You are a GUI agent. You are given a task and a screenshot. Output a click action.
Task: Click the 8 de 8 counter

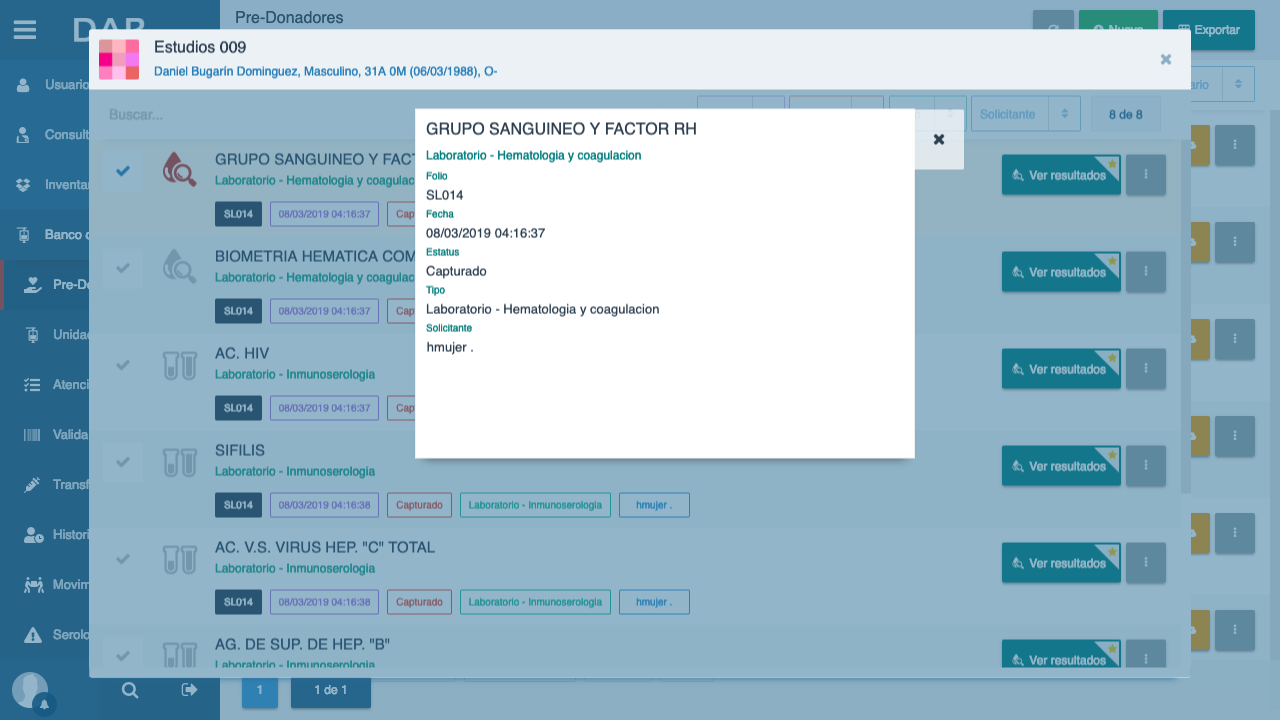point(1126,114)
